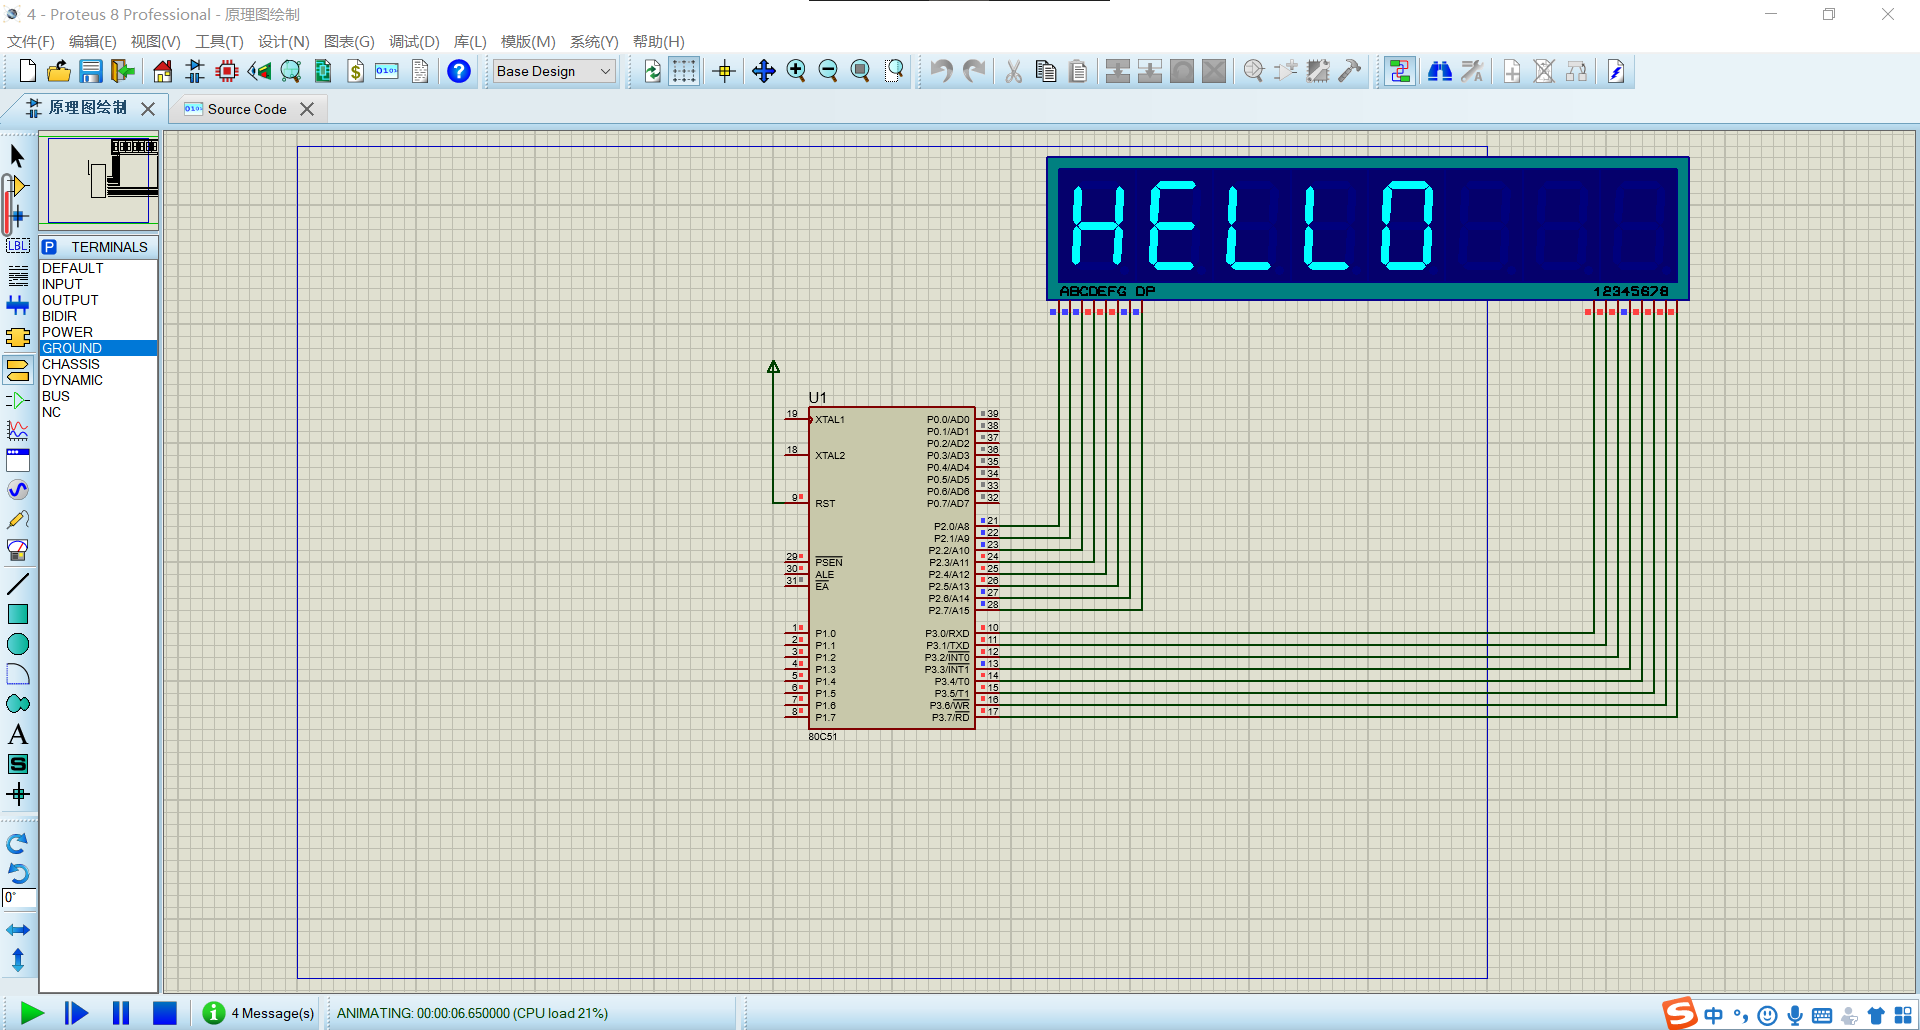Choose the Graph mode tool
Image resolution: width=1920 pixels, height=1030 pixels.
(18, 430)
